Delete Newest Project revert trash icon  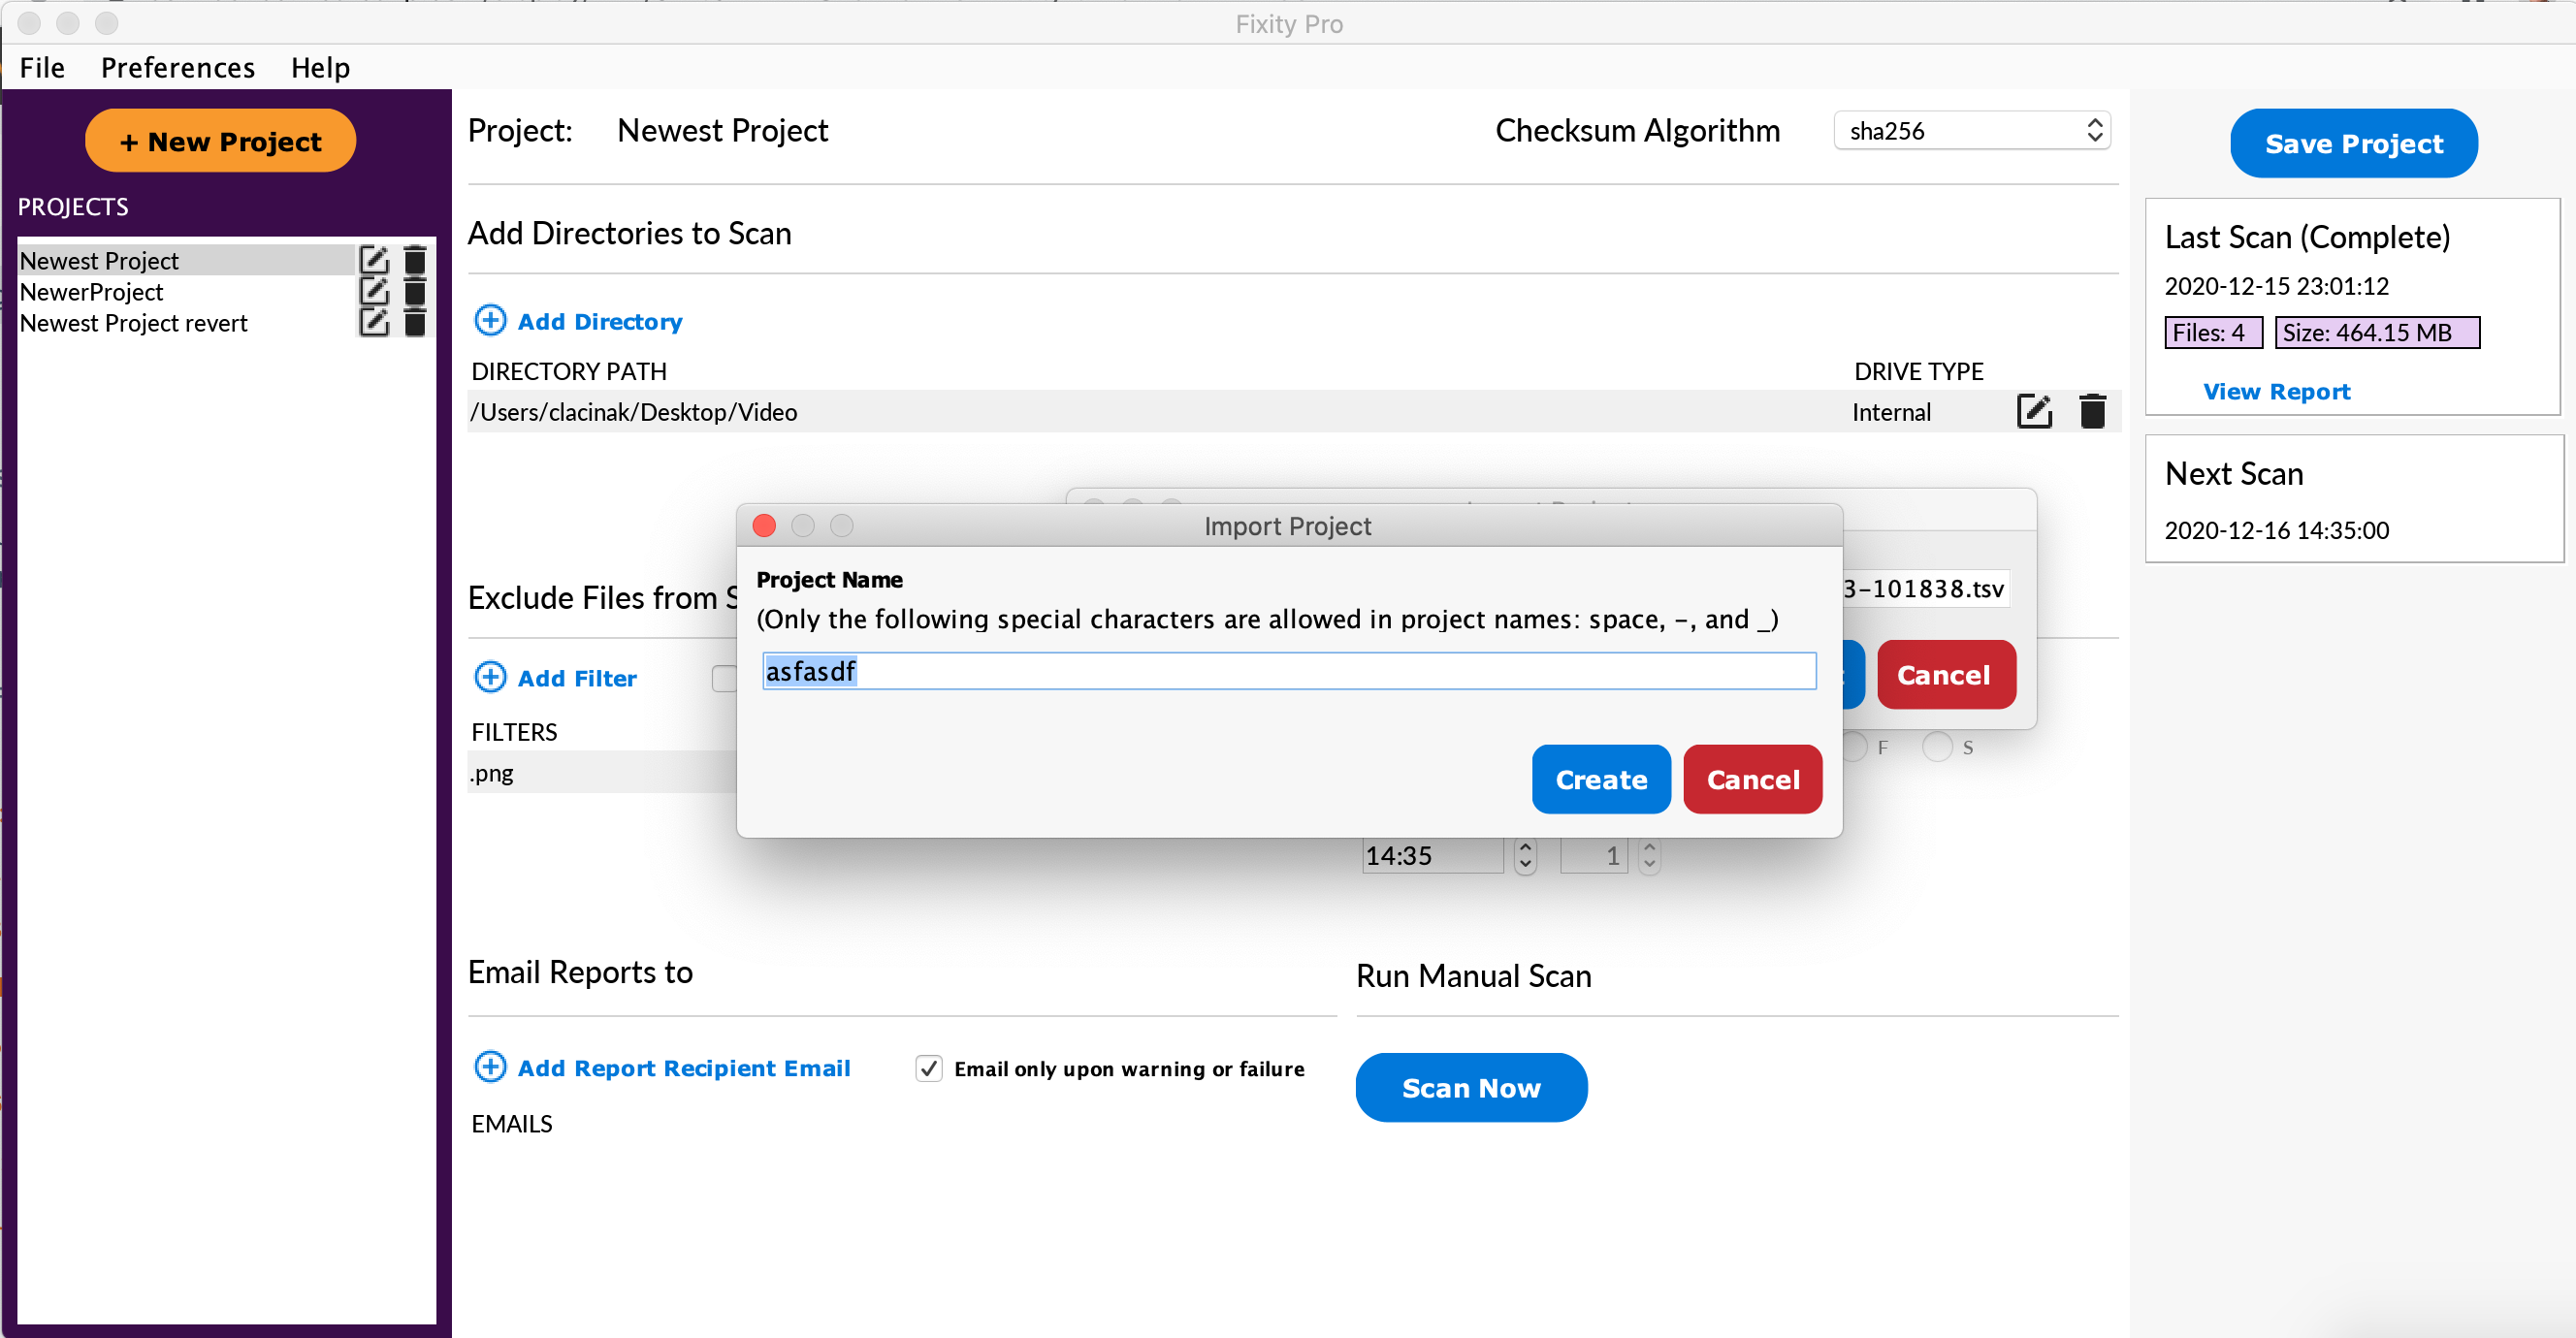pyautogui.click(x=415, y=323)
